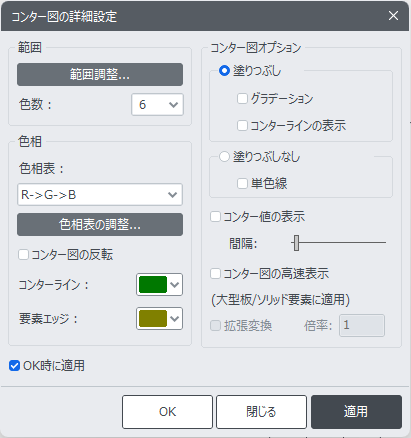The image size is (411, 438).
Task: Click the 適用 button
Action: (x=356, y=412)
